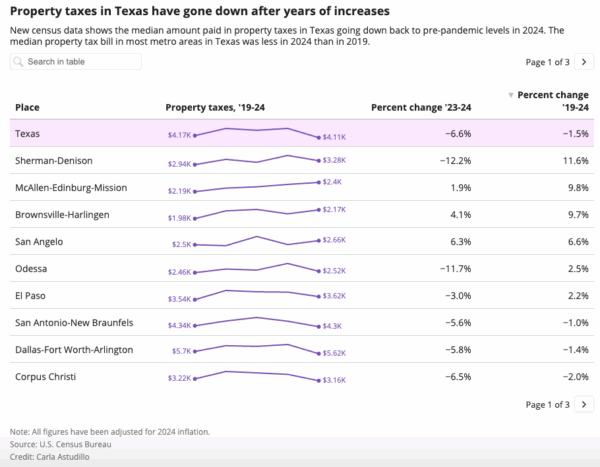
Task: Click sort arrow beside Percent change '19-24
Action: [x=512, y=94]
